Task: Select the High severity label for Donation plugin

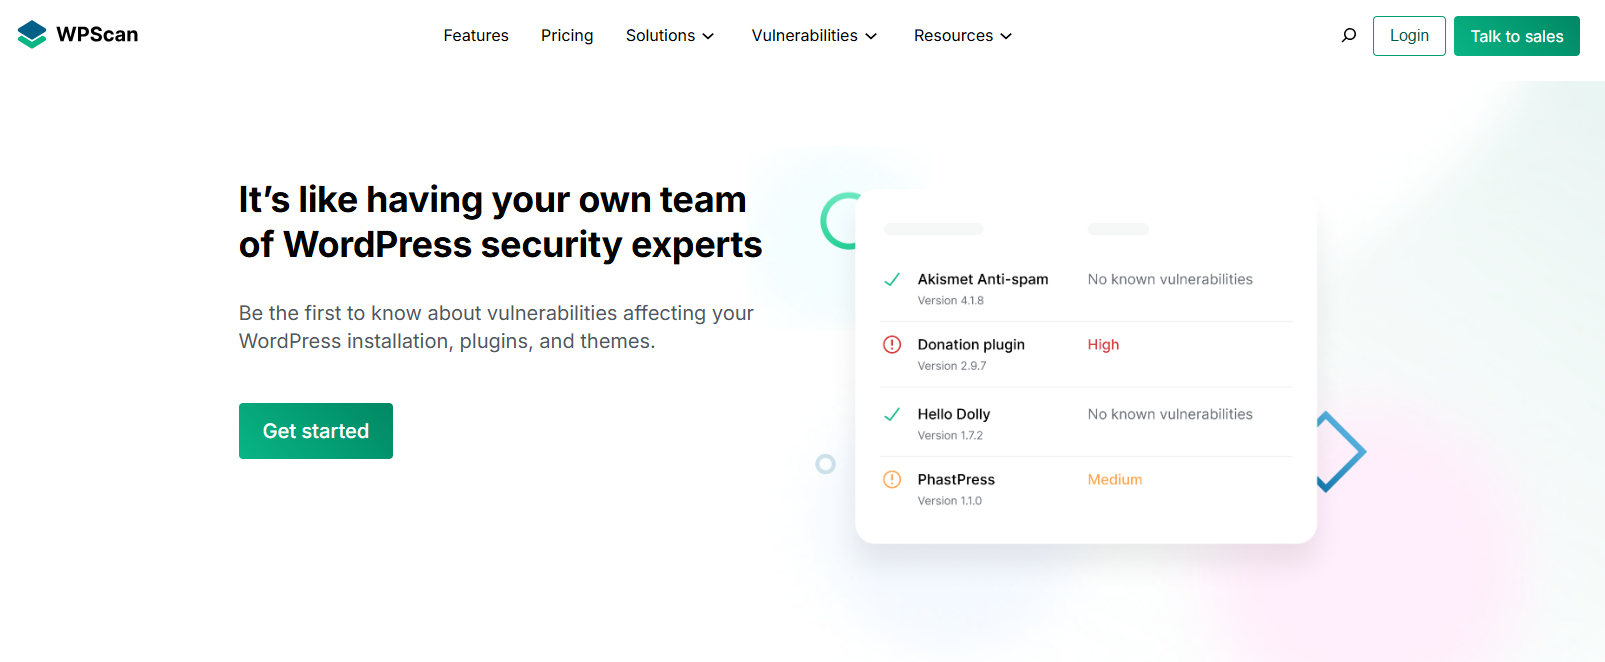Action: coord(1102,345)
